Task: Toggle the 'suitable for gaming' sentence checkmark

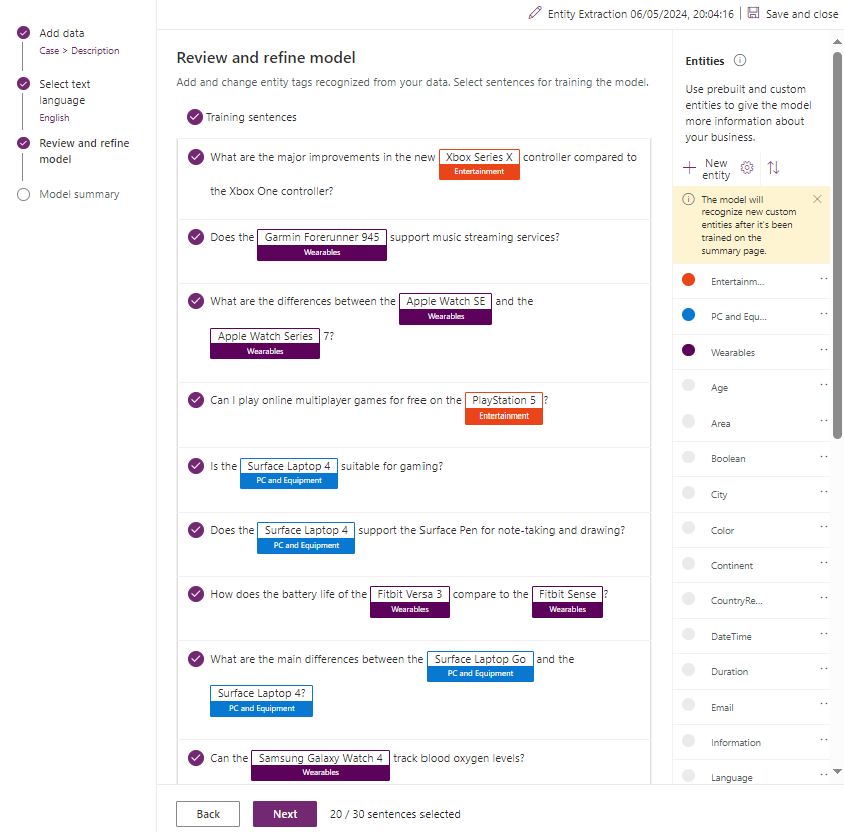Action: [196, 466]
